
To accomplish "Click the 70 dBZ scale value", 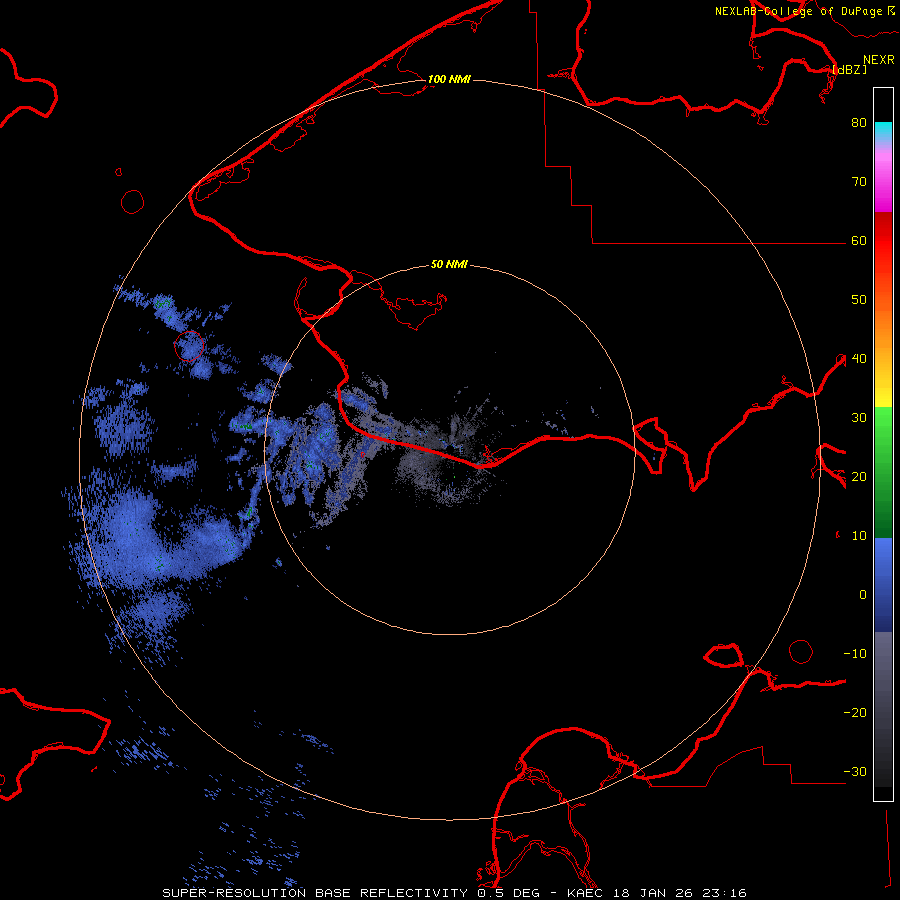I will [x=859, y=182].
